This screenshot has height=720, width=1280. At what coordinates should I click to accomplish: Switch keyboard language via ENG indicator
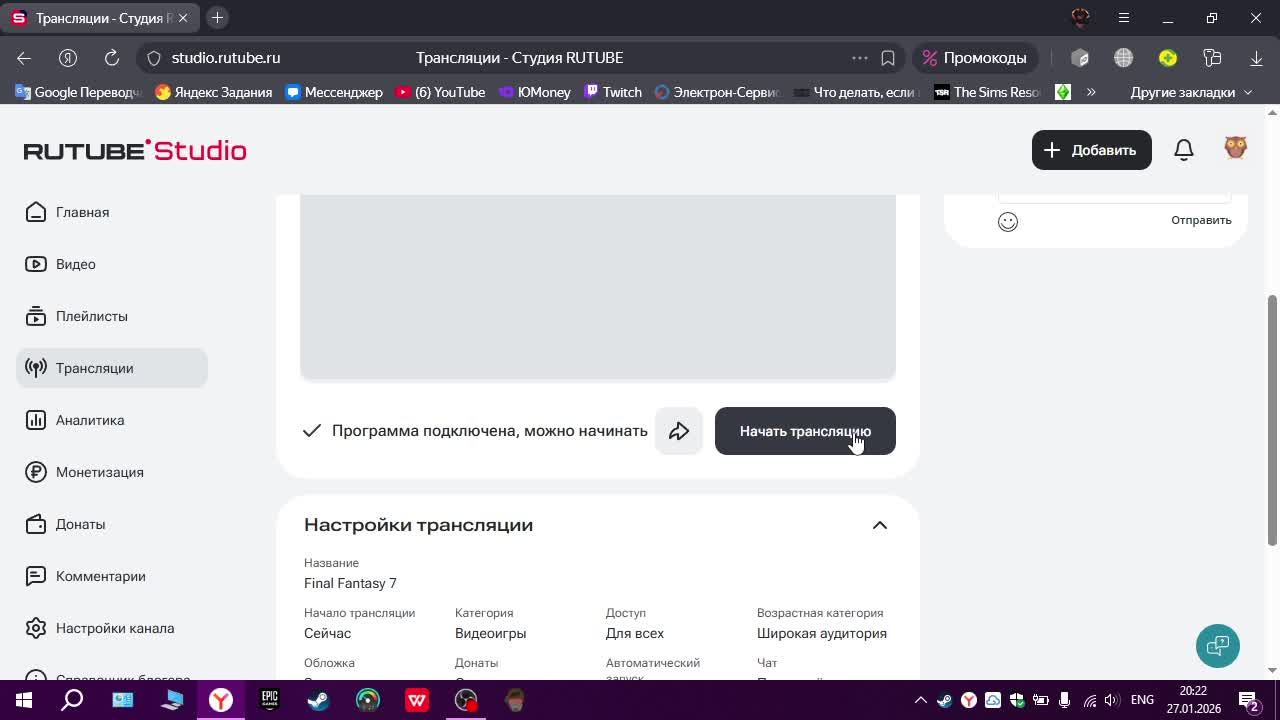1142,700
